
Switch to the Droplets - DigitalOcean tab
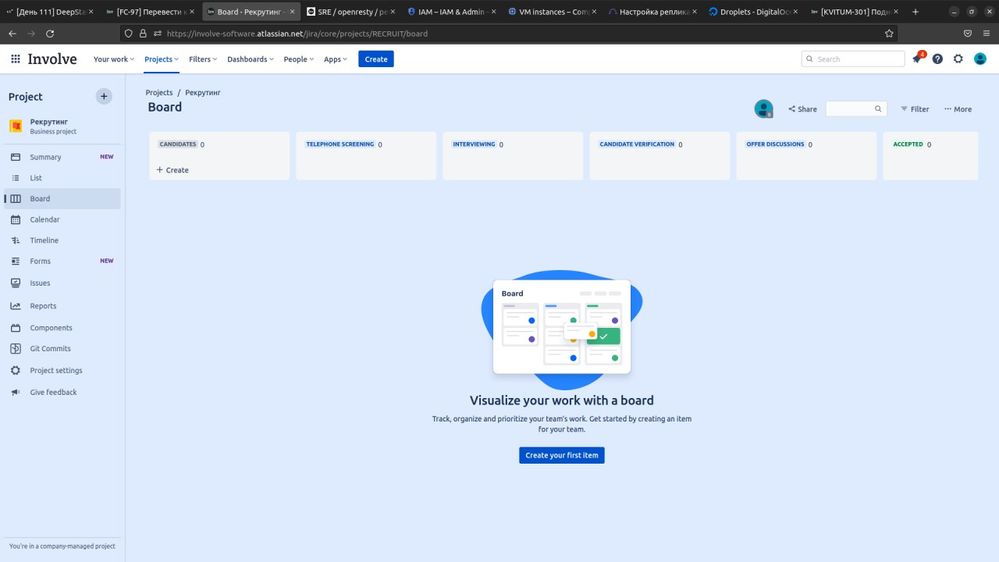click(x=753, y=11)
